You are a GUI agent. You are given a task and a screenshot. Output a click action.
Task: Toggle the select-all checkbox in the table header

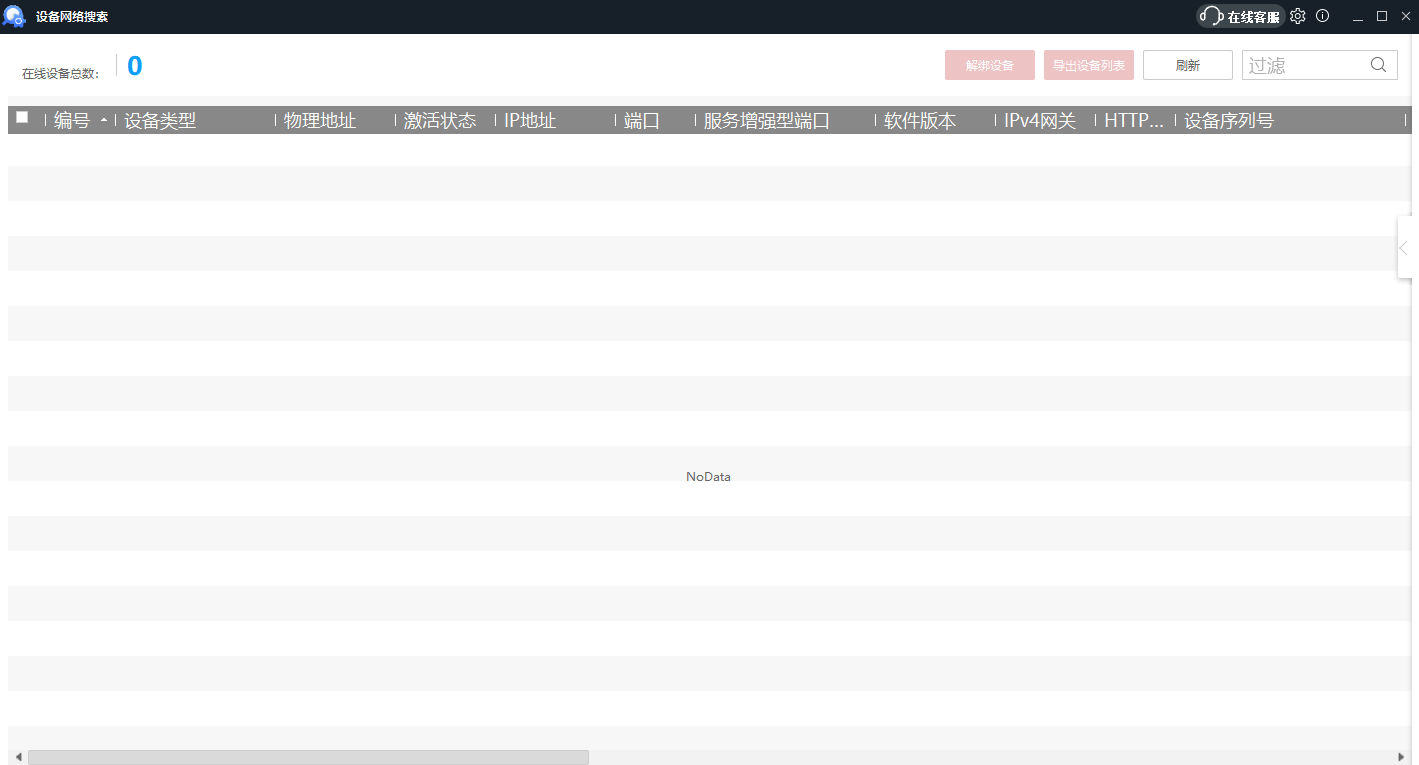(x=22, y=118)
